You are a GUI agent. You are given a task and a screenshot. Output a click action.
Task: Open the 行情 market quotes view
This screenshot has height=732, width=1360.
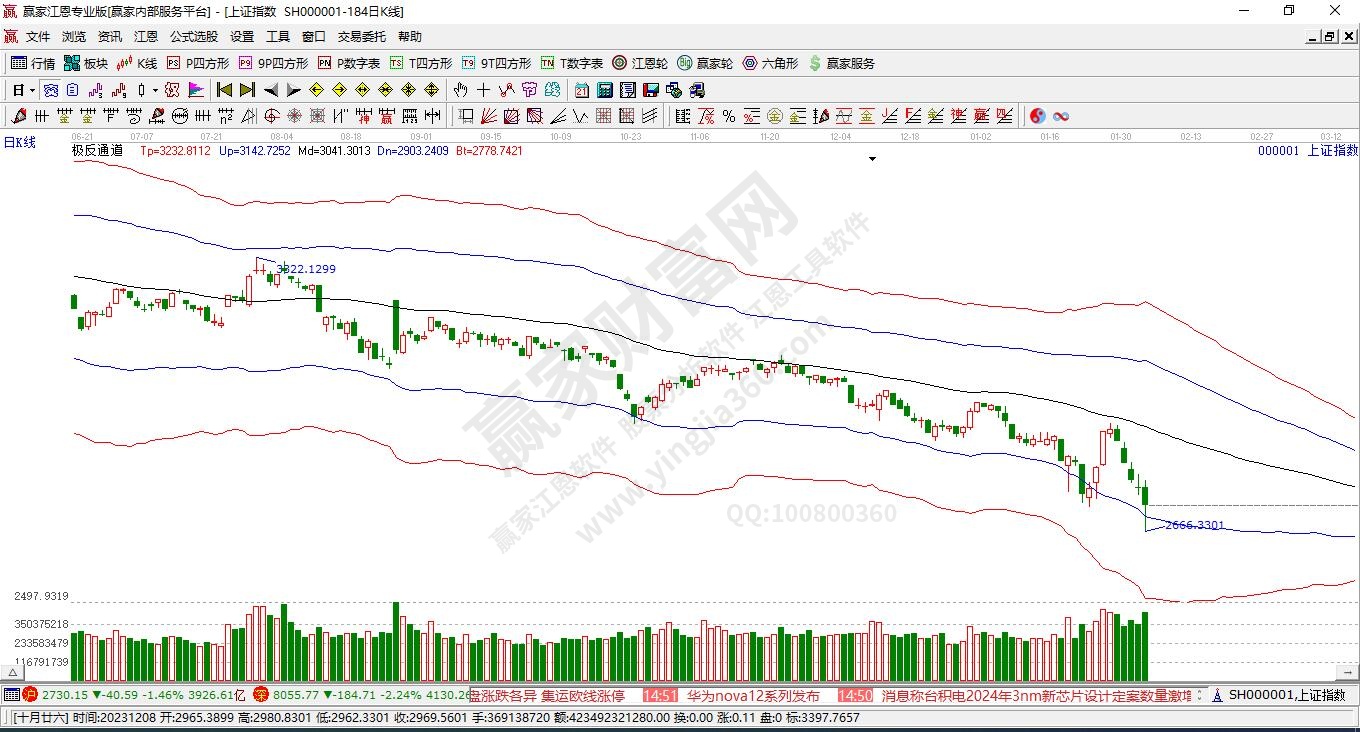pos(33,63)
